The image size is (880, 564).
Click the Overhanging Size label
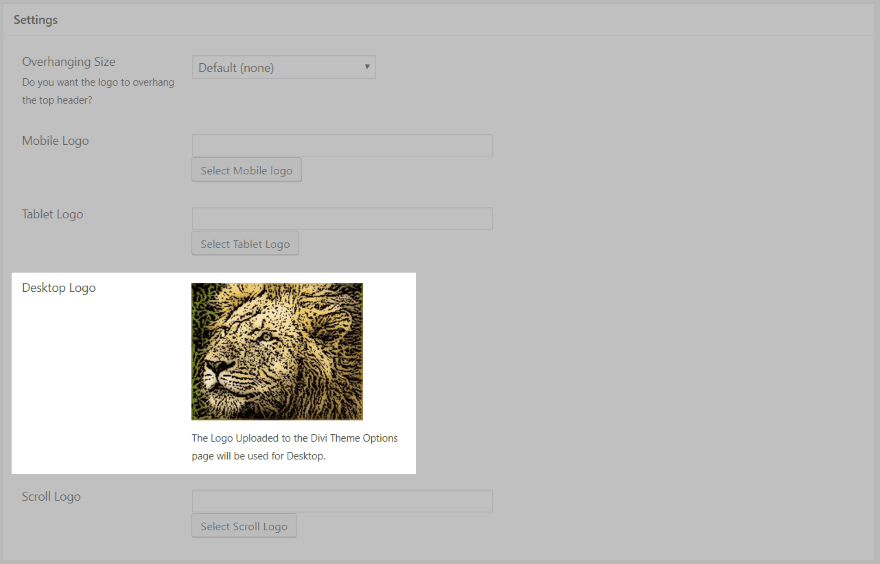pos(69,62)
